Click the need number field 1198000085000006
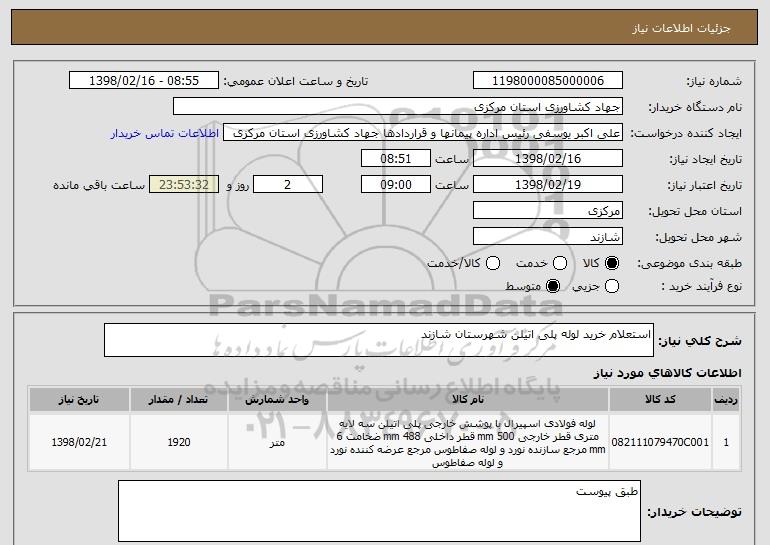This screenshot has width=770, height=545. (x=548, y=81)
